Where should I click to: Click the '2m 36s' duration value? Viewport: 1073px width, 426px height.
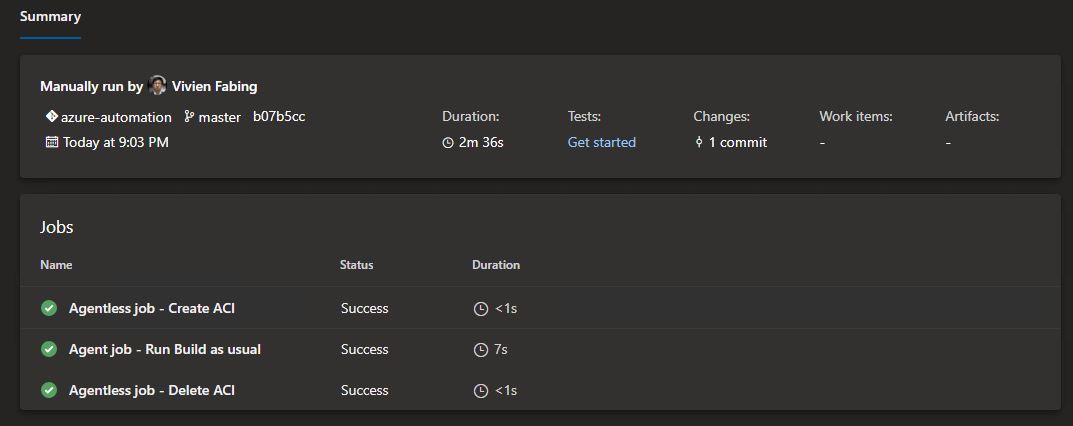(x=481, y=142)
